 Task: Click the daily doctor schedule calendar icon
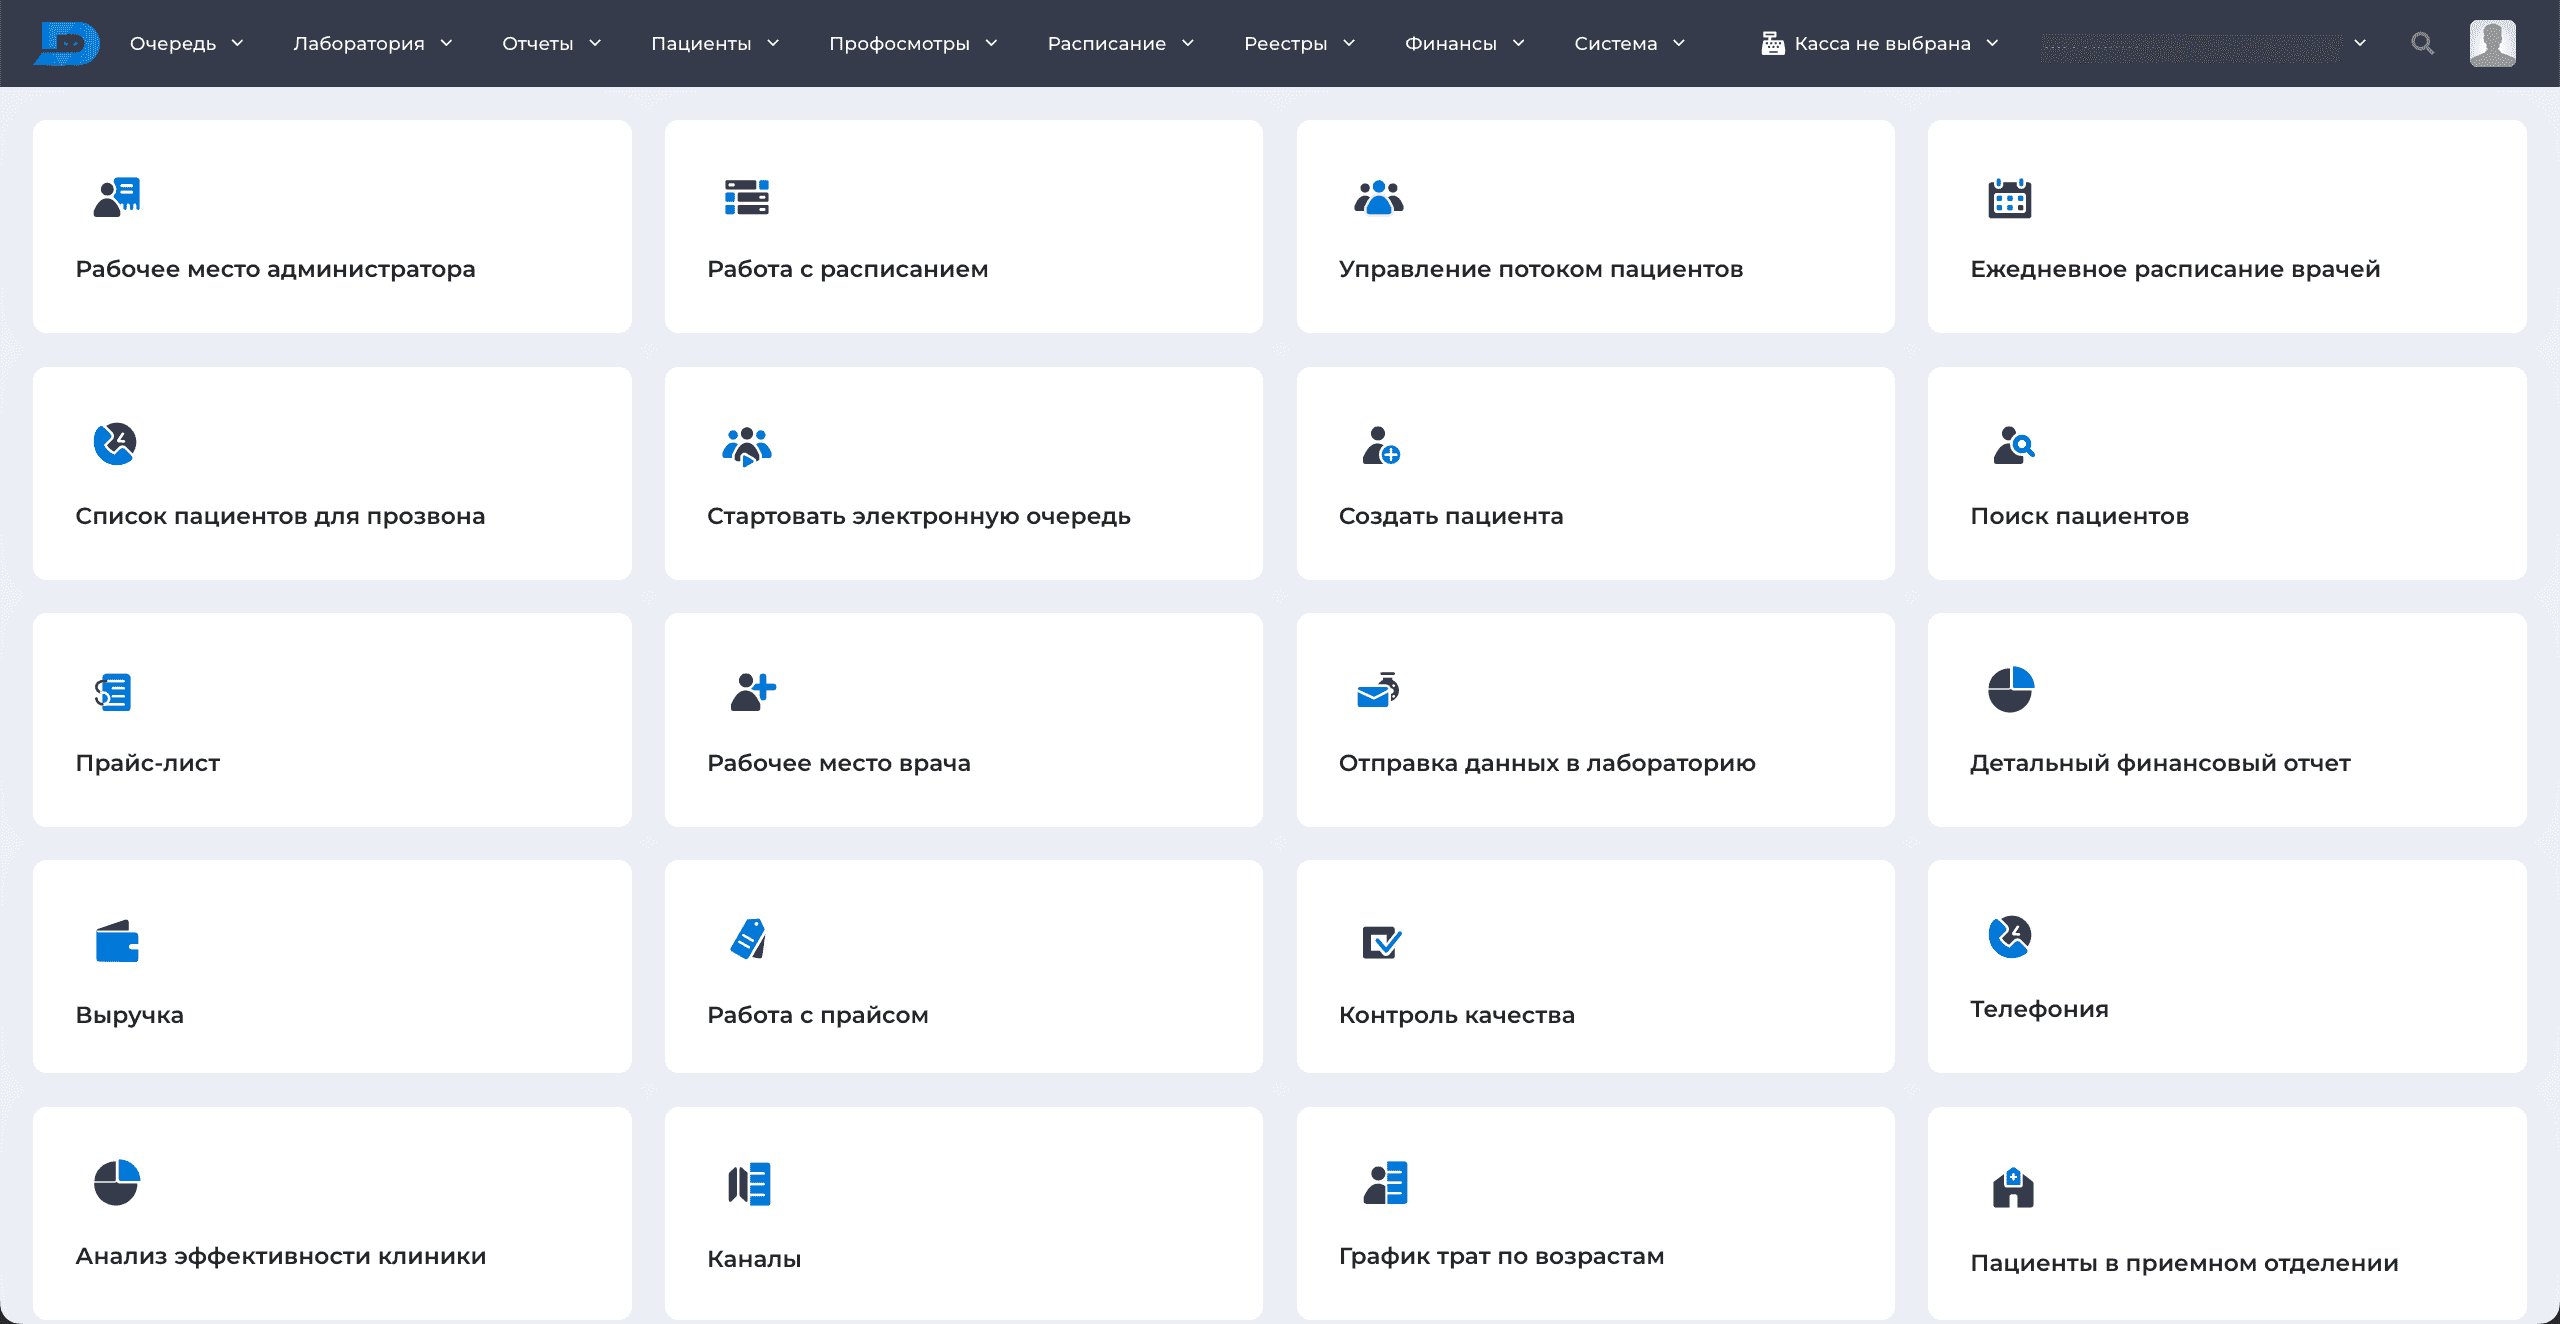click(2009, 199)
